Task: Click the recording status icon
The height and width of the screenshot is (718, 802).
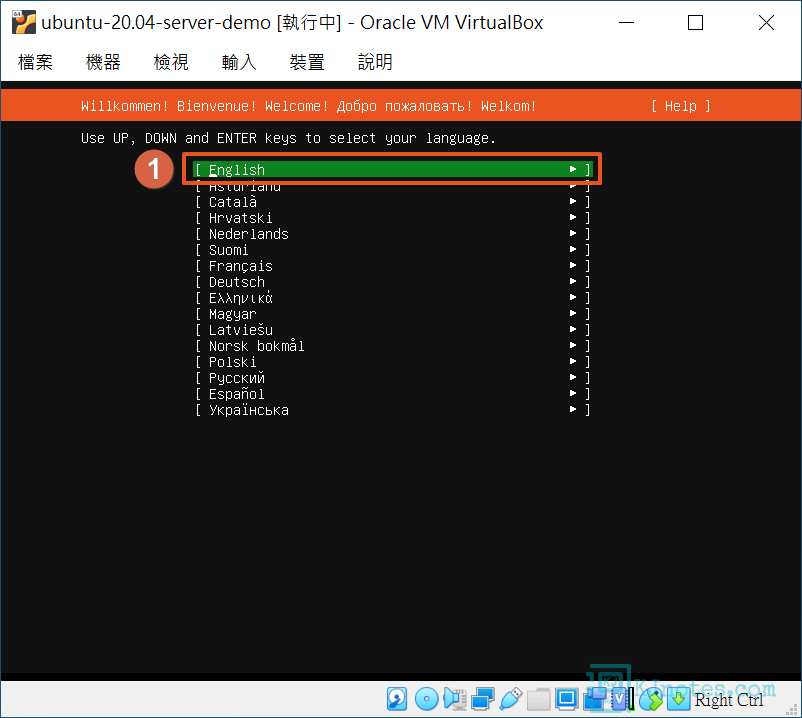Action: tap(594, 699)
